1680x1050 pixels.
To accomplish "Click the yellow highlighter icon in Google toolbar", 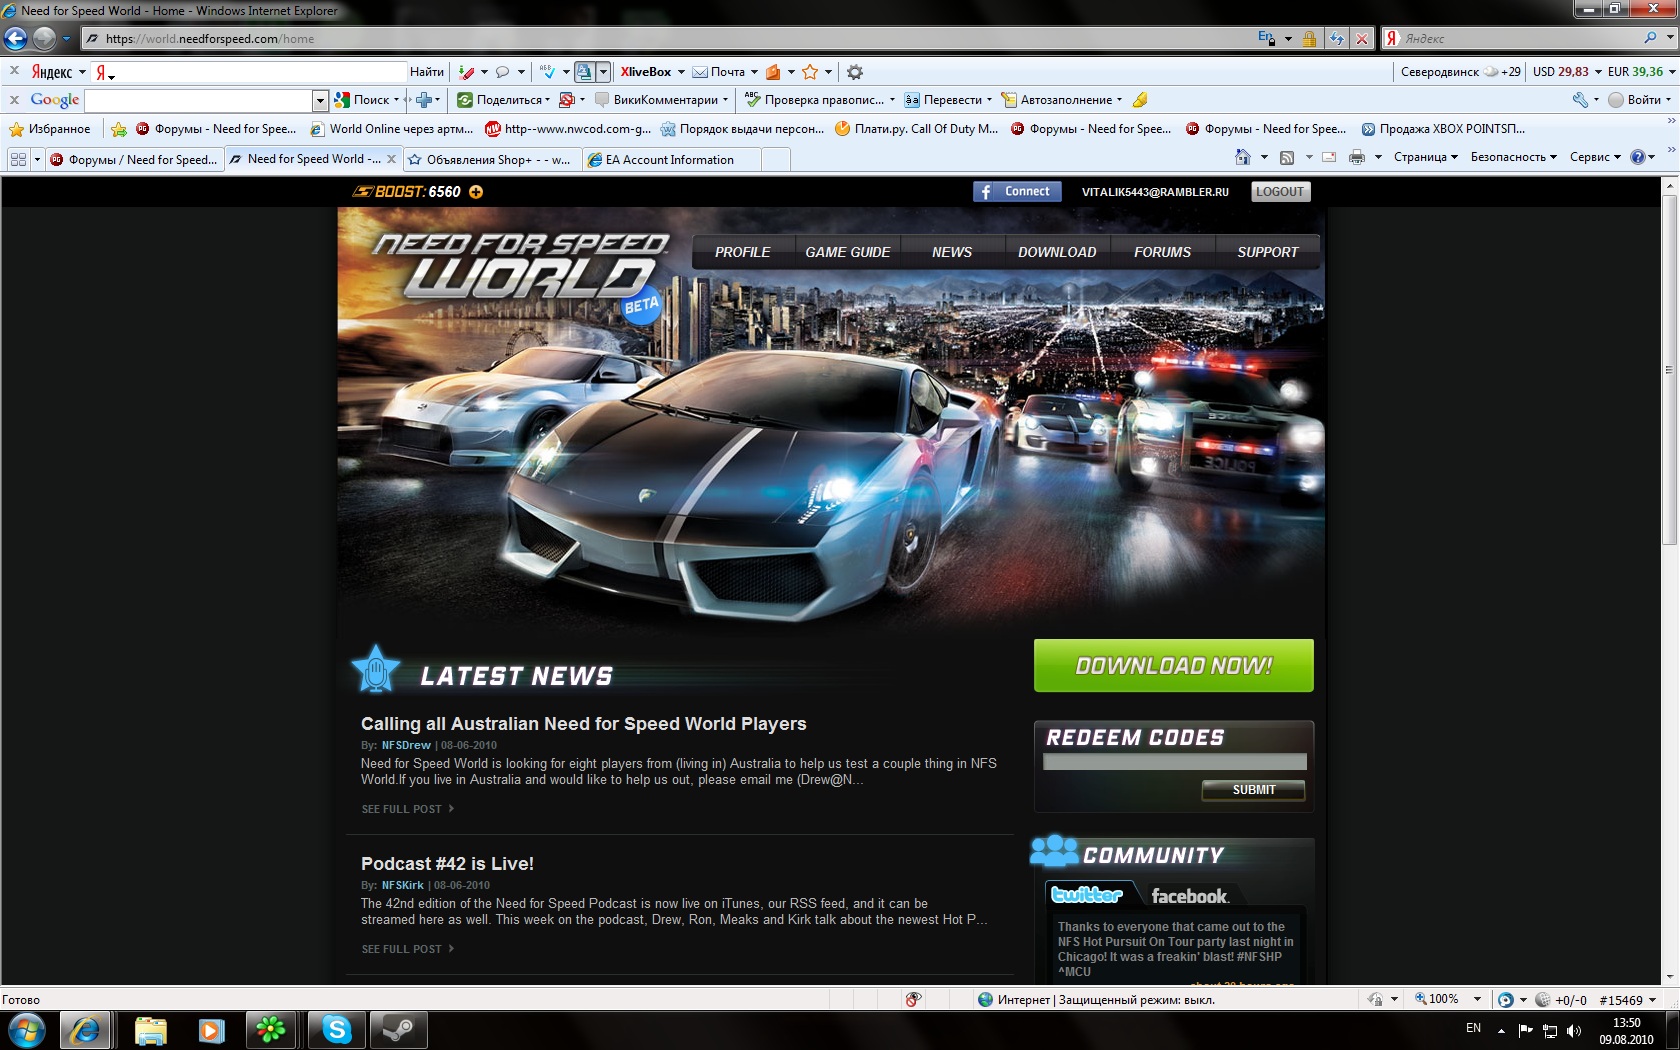I will coord(1140,100).
